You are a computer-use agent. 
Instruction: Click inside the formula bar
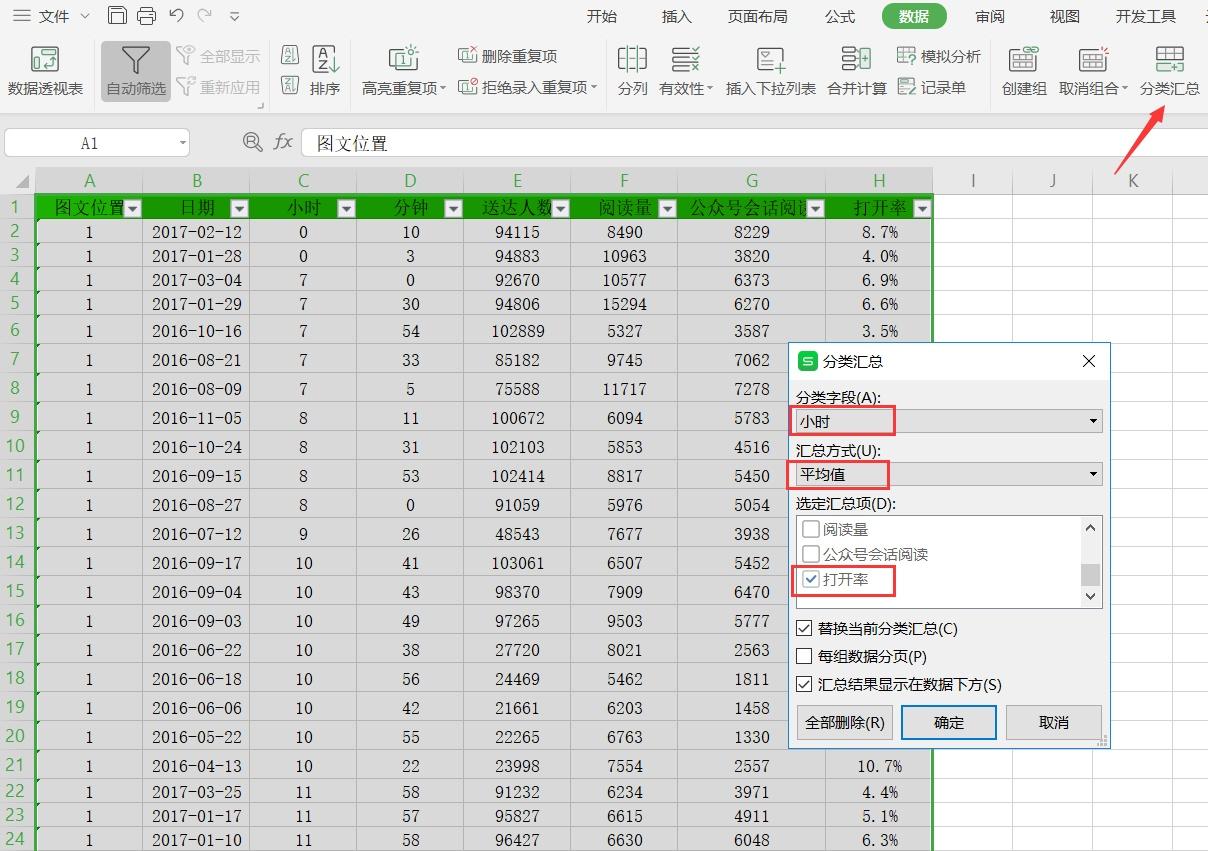500,141
